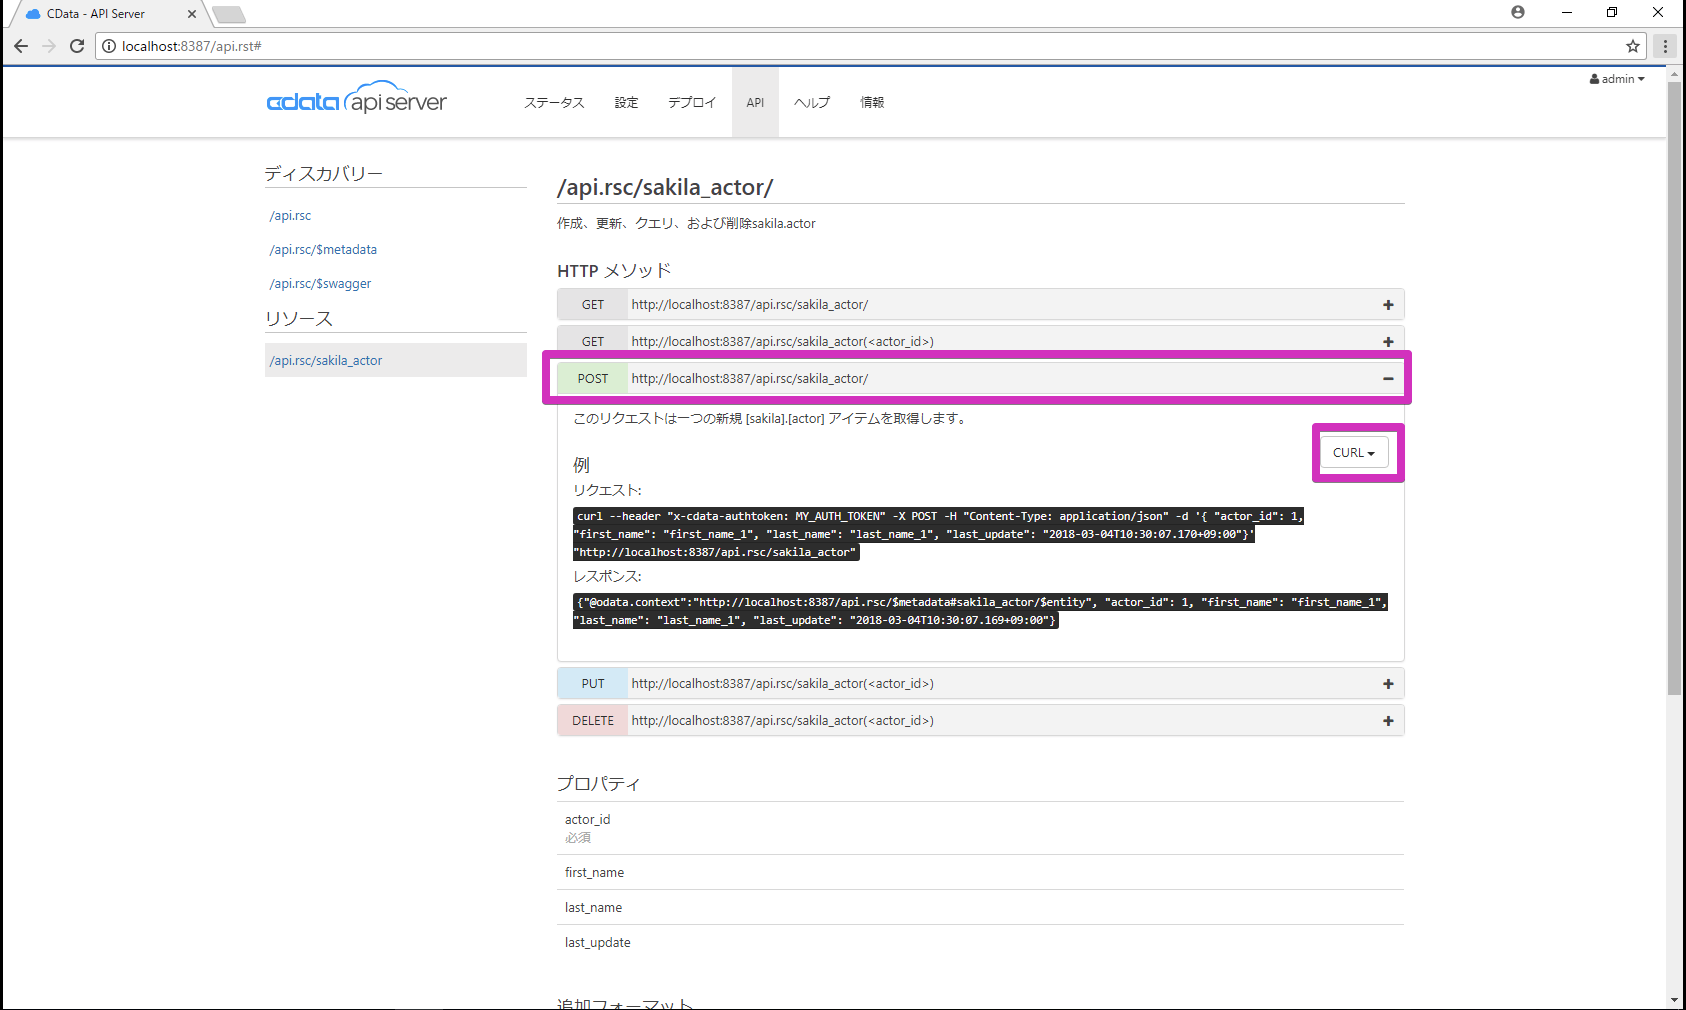Collapse the POST method with minus icon
This screenshot has height=1010, width=1686.
[1388, 379]
